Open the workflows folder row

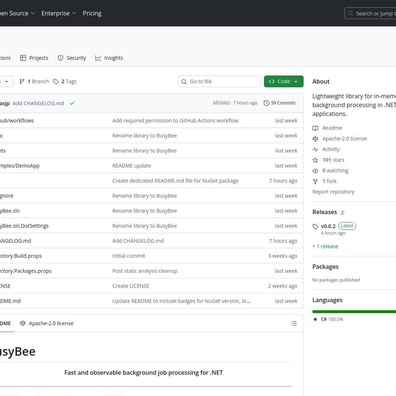point(17,121)
